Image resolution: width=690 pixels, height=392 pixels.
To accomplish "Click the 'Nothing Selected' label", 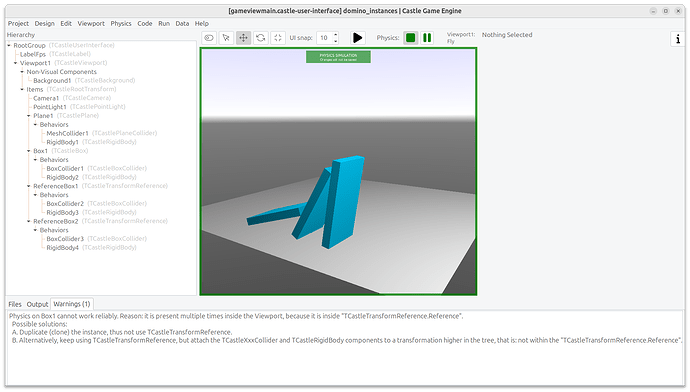I will pyautogui.click(x=507, y=35).
